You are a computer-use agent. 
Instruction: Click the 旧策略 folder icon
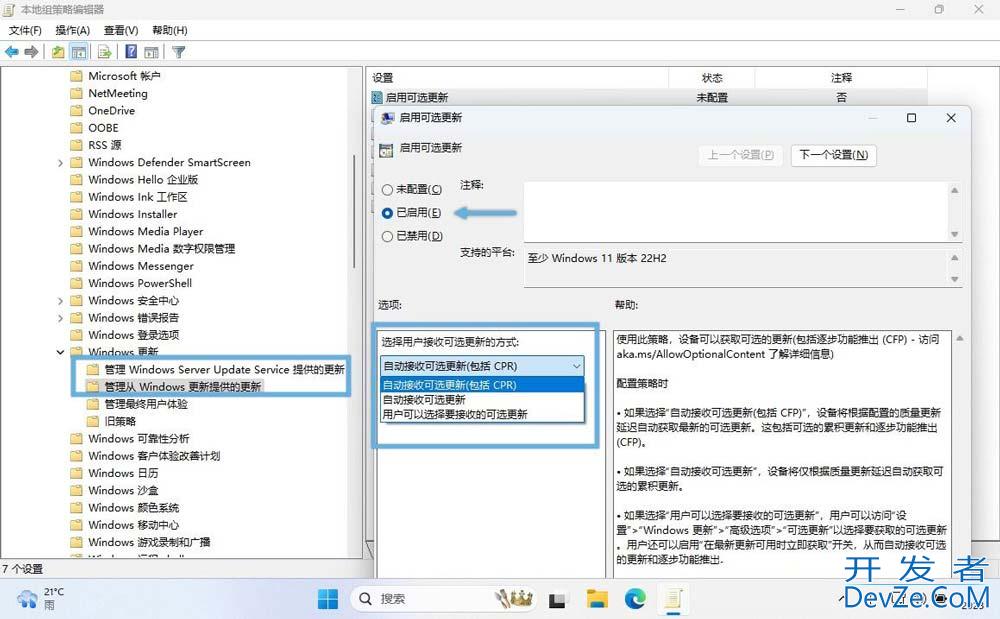click(93, 421)
